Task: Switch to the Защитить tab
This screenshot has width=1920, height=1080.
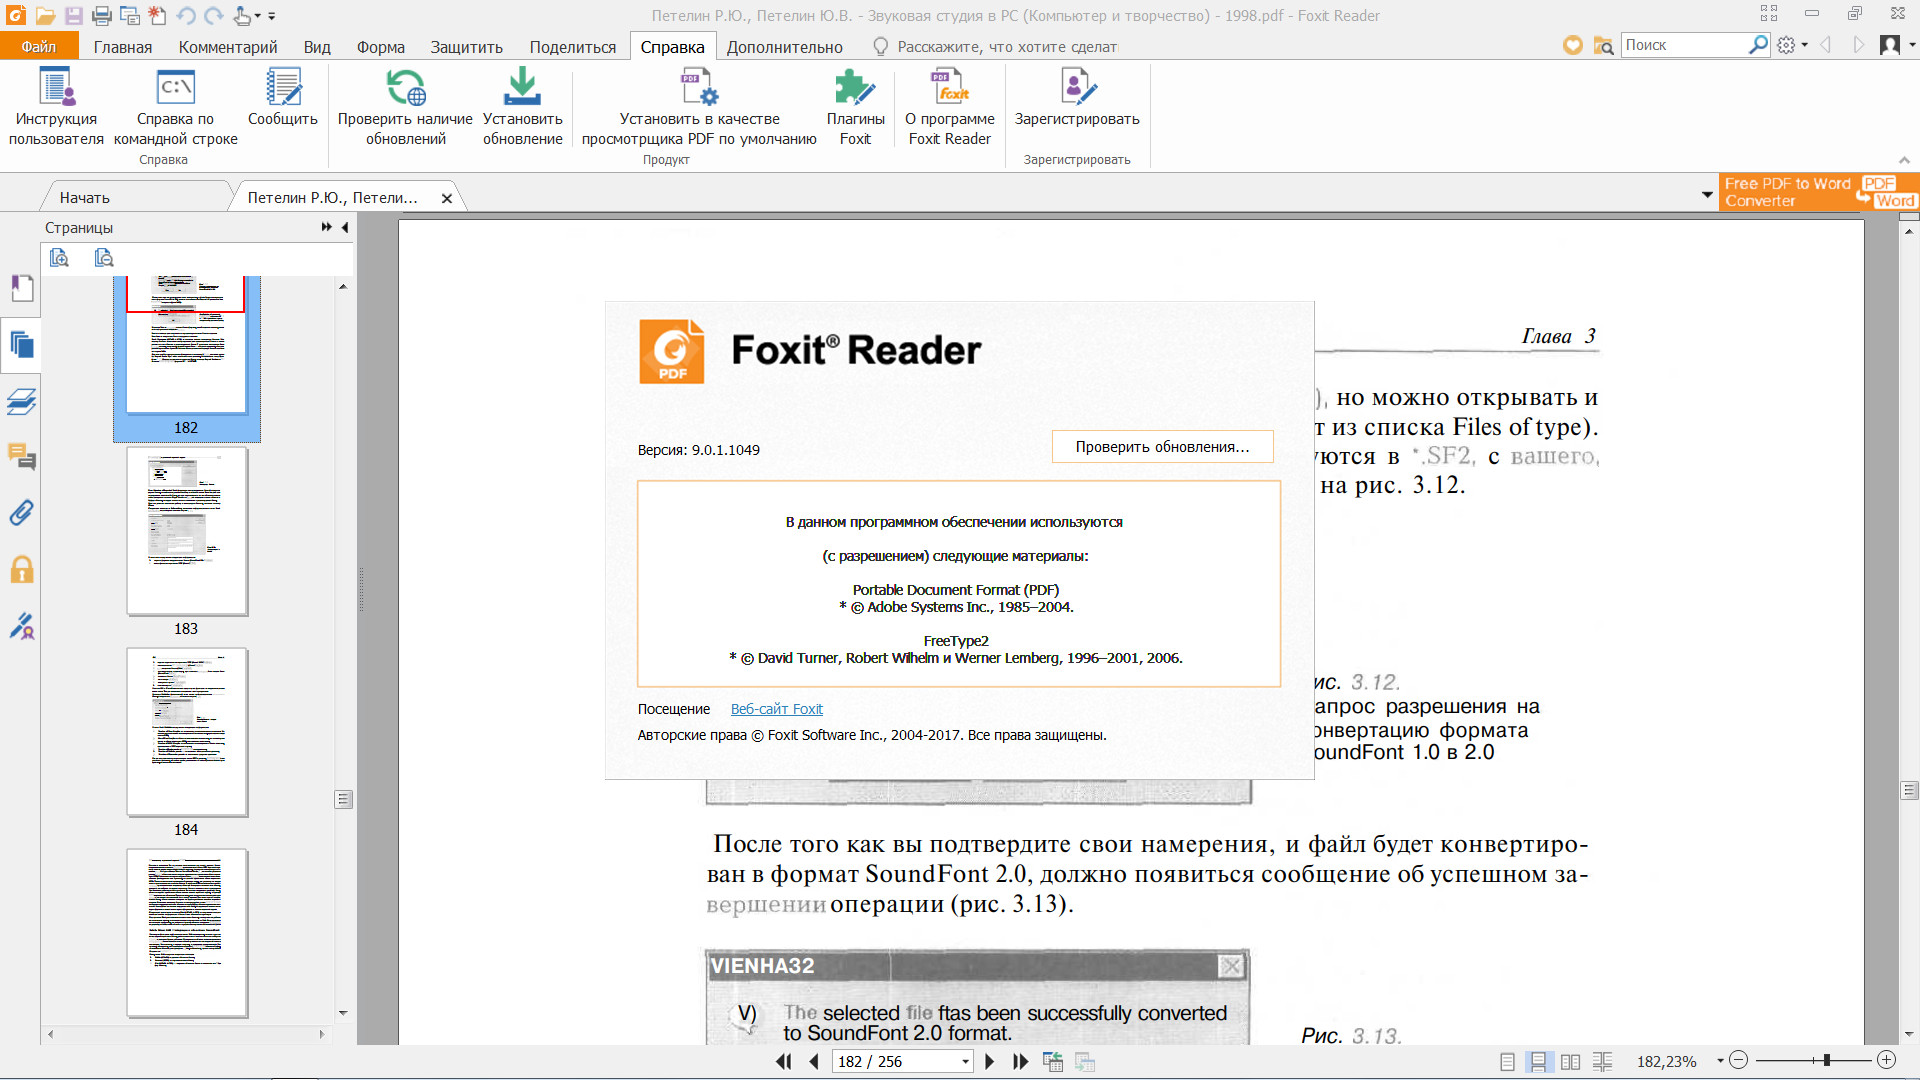Action: [x=466, y=47]
